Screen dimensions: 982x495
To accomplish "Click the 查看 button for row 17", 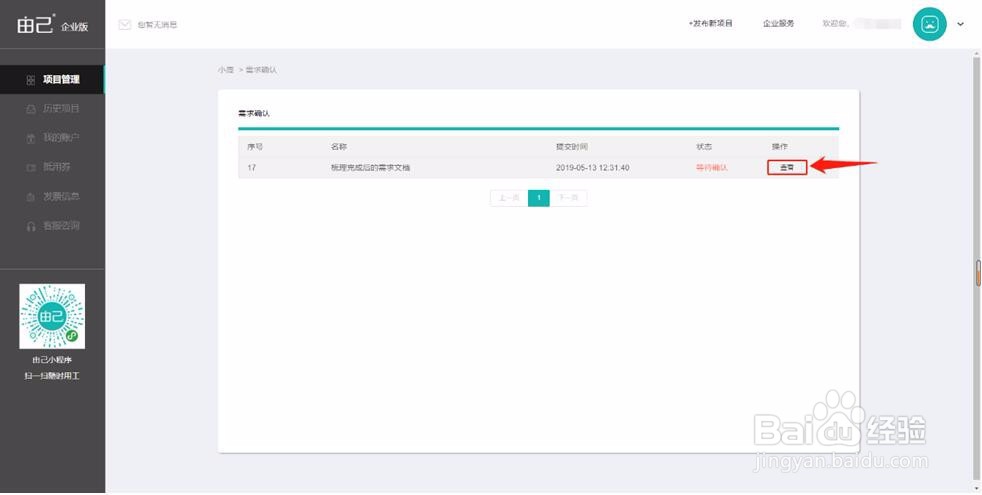I will click(x=787, y=168).
